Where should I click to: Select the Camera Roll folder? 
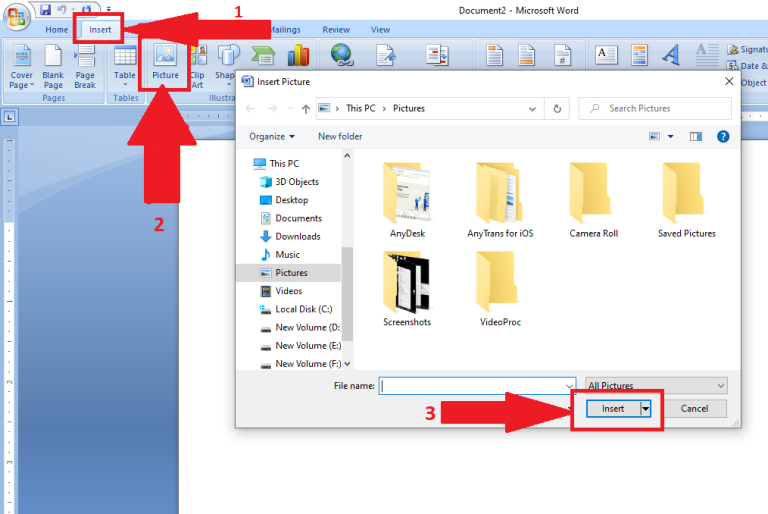pyautogui.click(x=593, y=200)
